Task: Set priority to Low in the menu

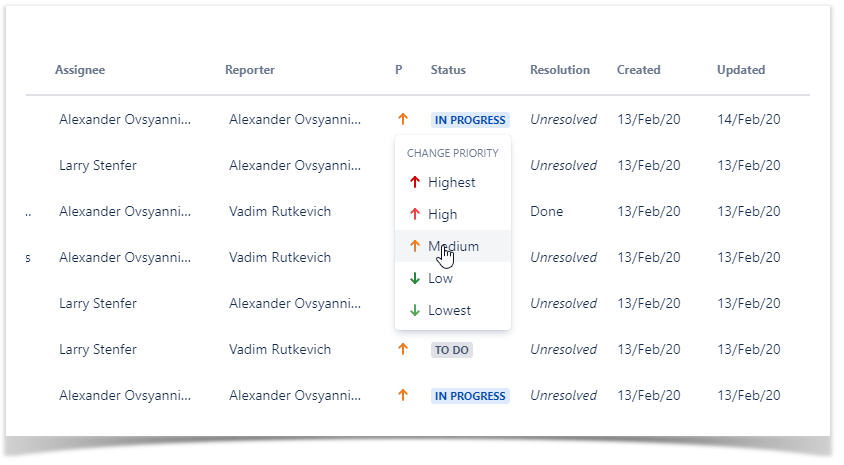Action: (x=440, y=278)
